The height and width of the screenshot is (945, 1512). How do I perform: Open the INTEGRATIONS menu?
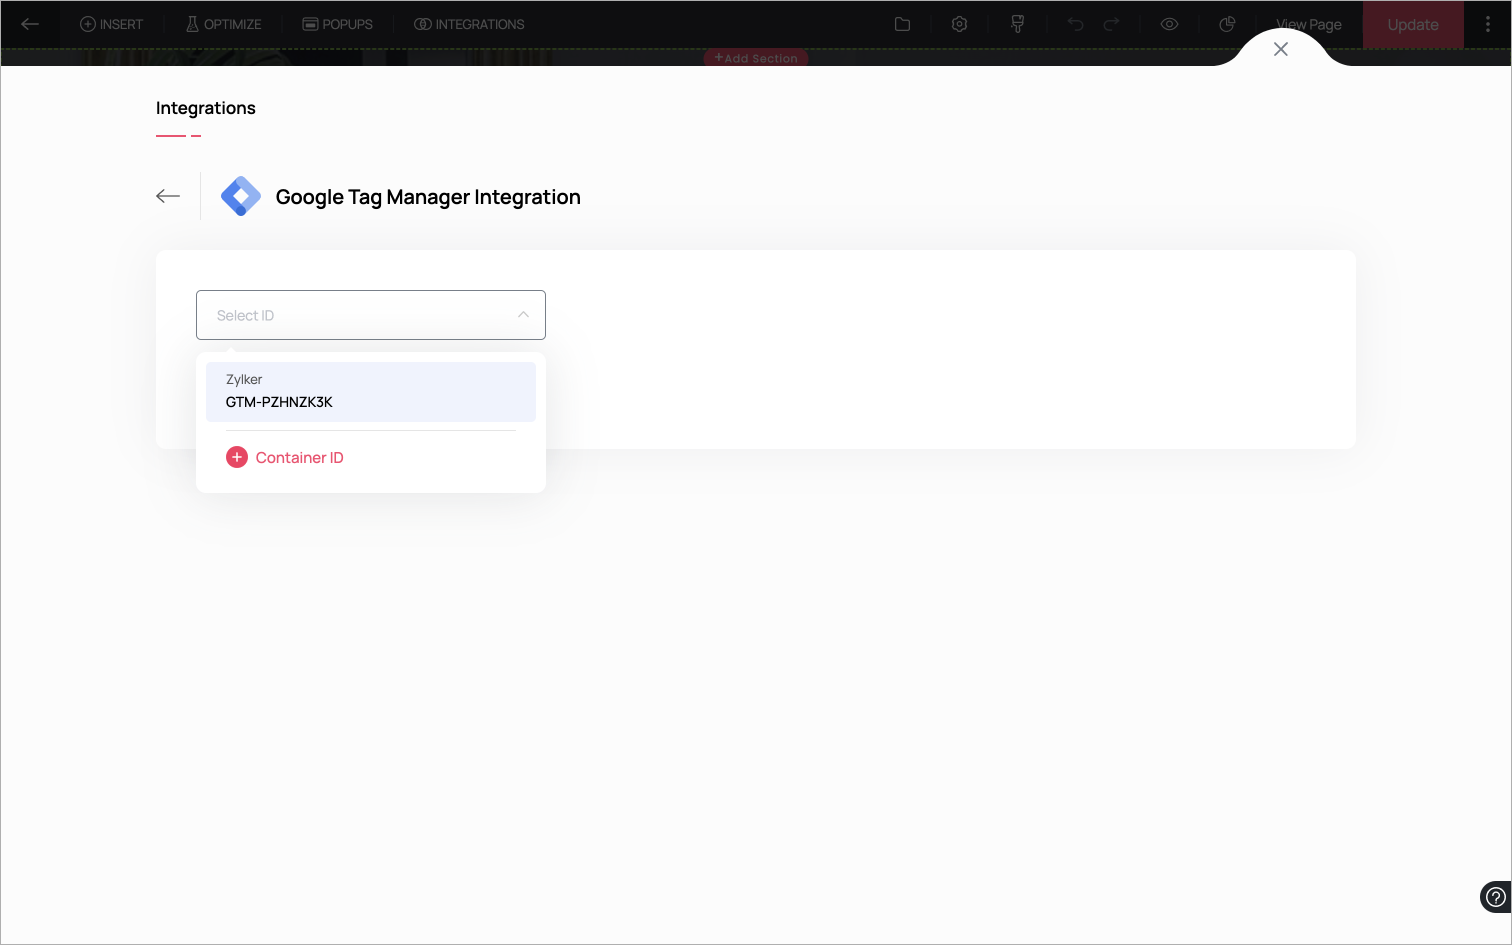coord(469,24)
